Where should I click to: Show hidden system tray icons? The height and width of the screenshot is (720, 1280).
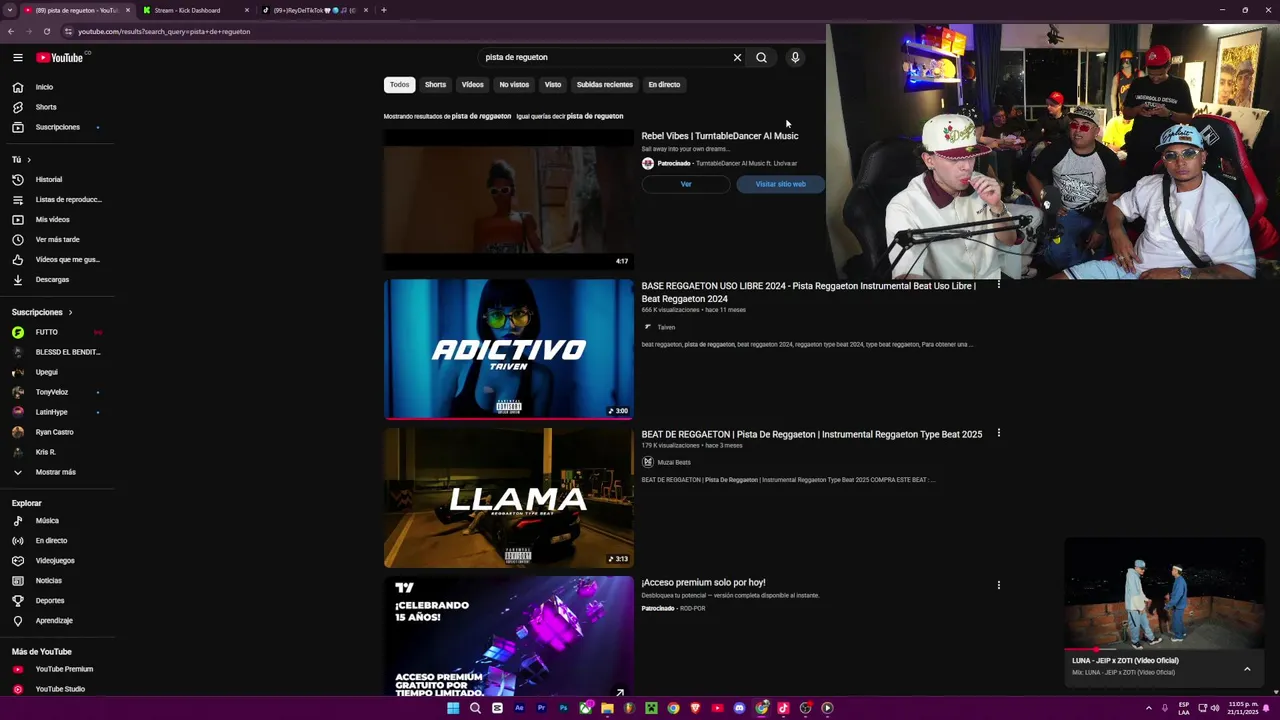1148,708
